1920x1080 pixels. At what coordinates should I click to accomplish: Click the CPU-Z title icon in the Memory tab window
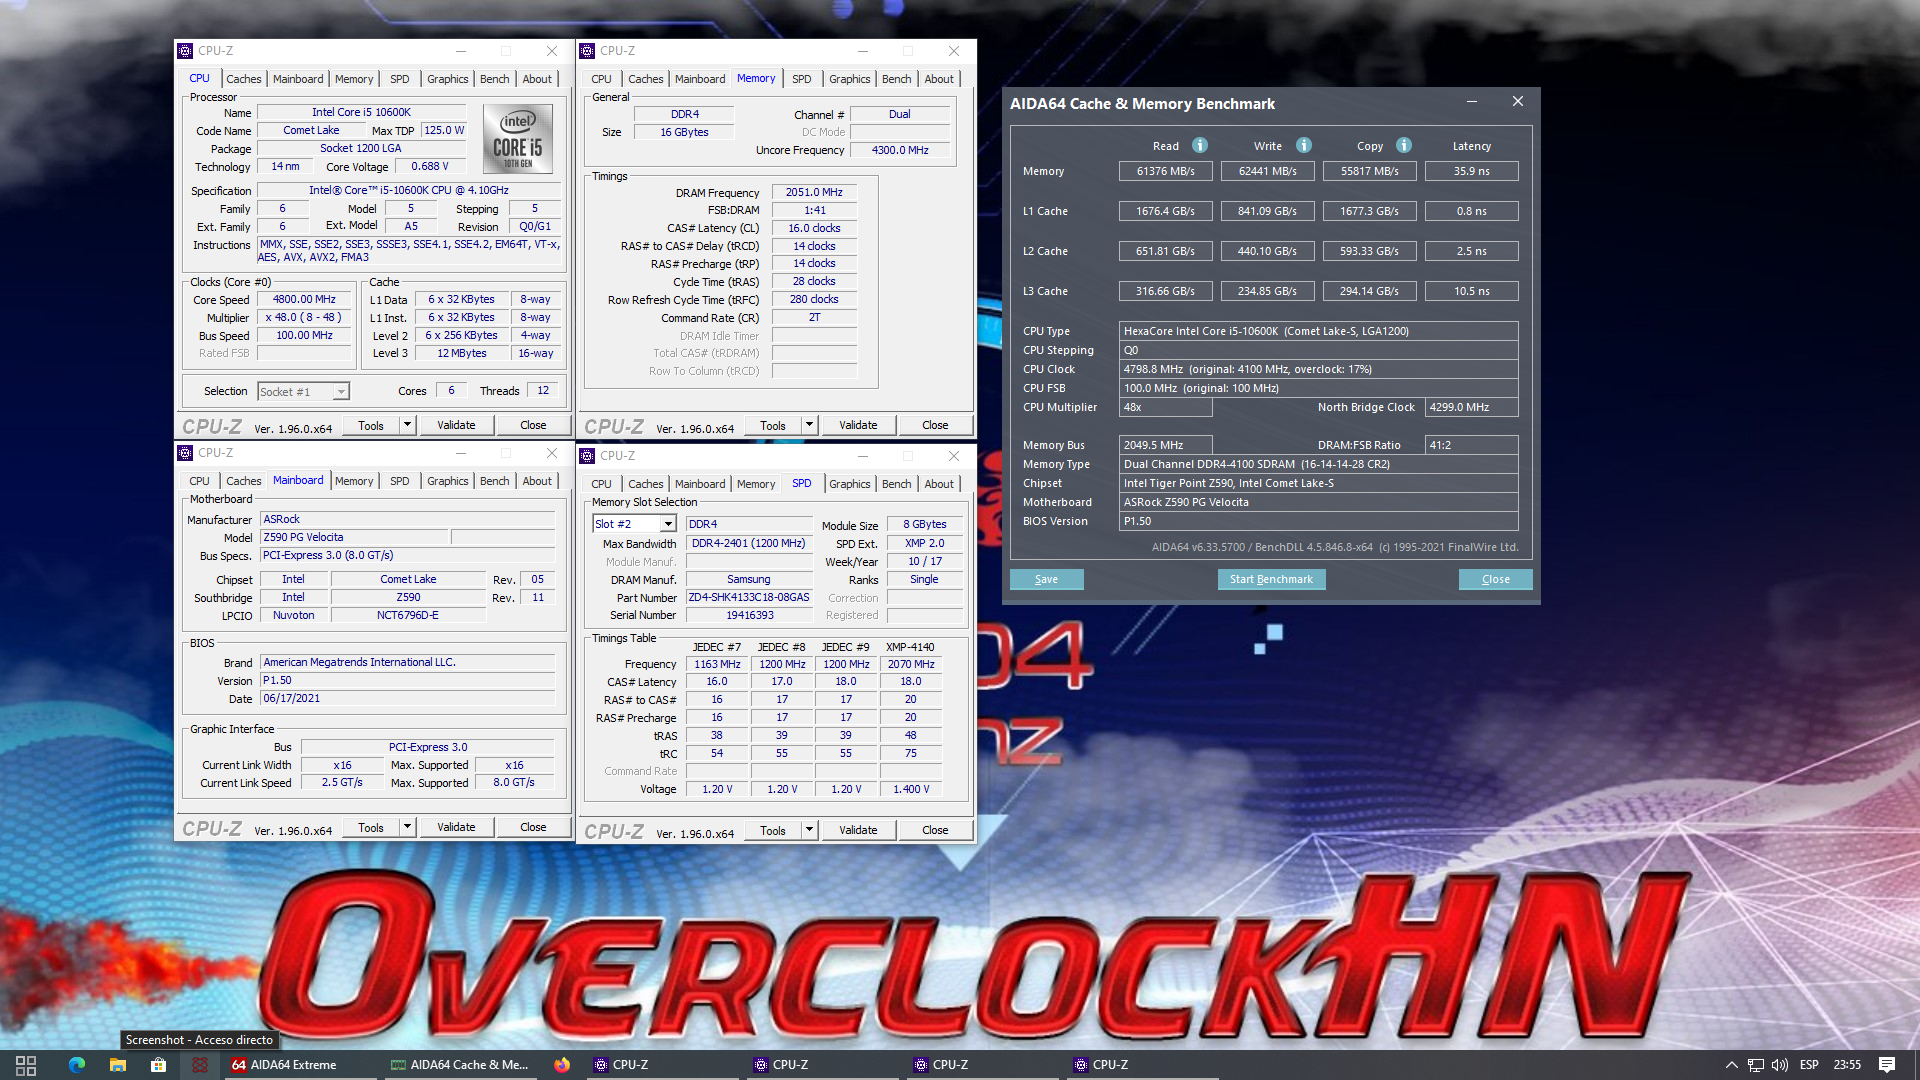587,51
